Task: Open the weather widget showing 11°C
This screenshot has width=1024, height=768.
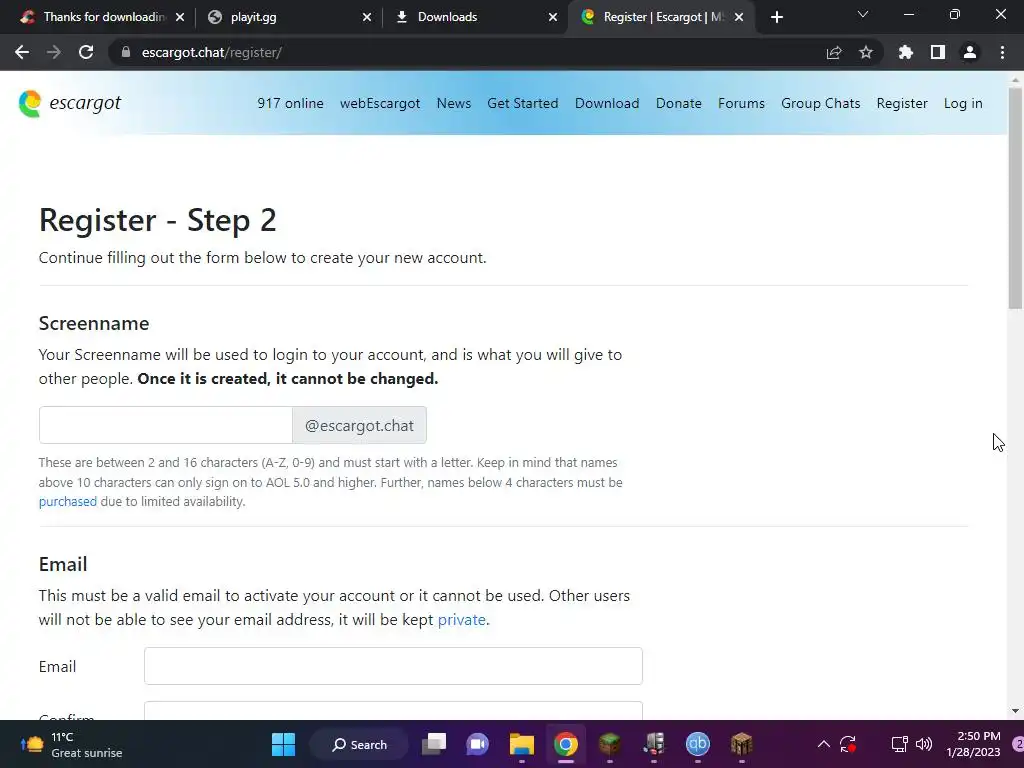Action: [71, 744]
